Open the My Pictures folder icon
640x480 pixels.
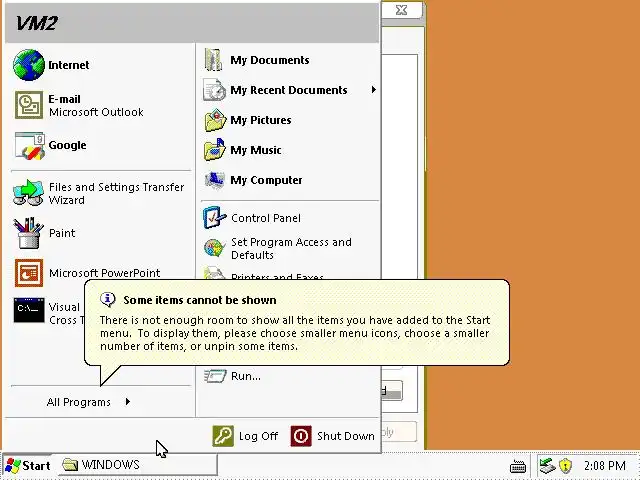point(215,120)
